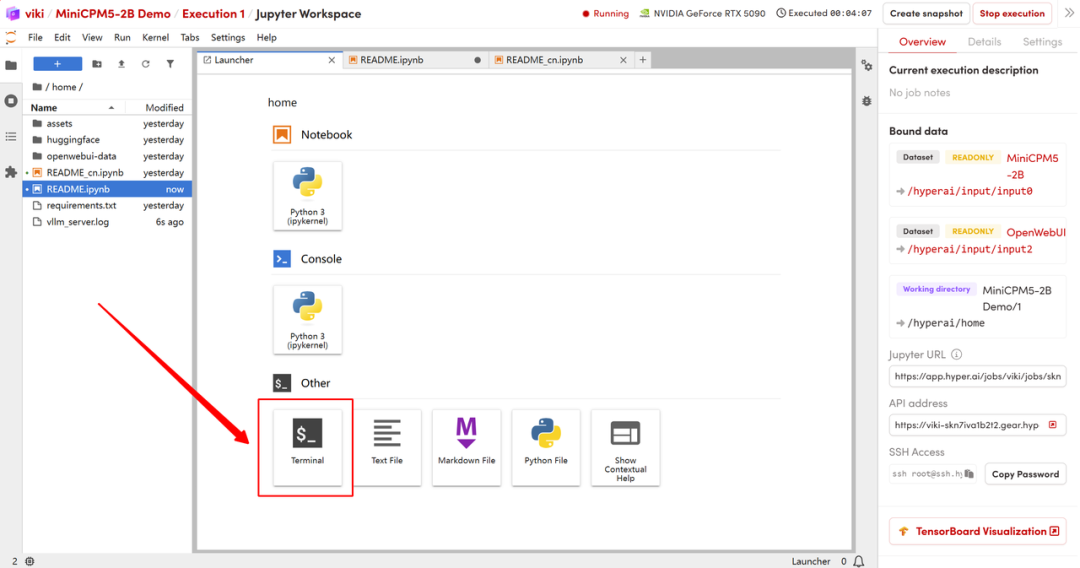The width and height of the screenshot is (1080, 568).
Task: Open the running kernels sidebar icon
Action: tap(11, 101)
